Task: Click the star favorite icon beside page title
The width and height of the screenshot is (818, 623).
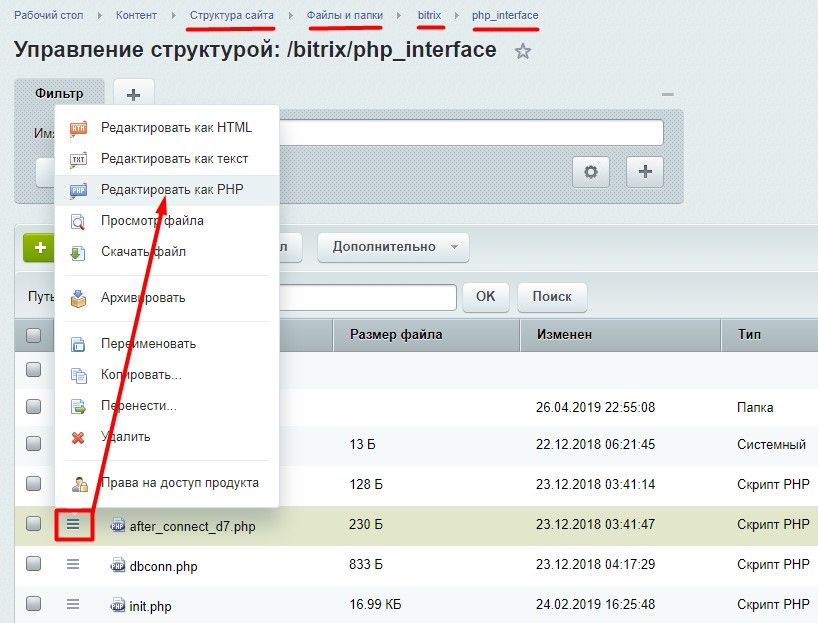Action: click(x=522, y=52)
